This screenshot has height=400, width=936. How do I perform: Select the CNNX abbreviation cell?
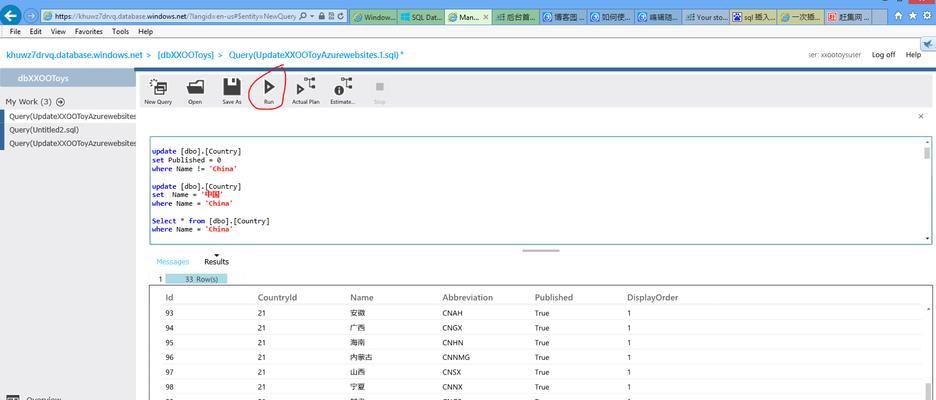coord(452,387)
